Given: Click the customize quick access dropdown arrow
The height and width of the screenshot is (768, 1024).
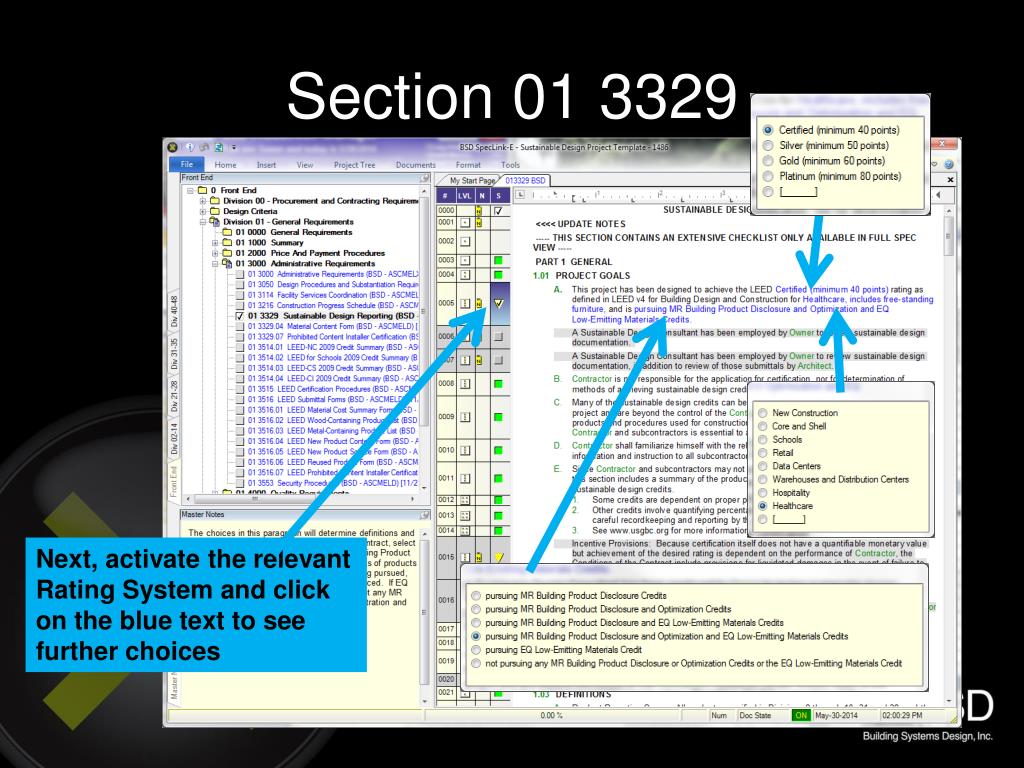Looking at the screenshot, I should click(233, 148).
